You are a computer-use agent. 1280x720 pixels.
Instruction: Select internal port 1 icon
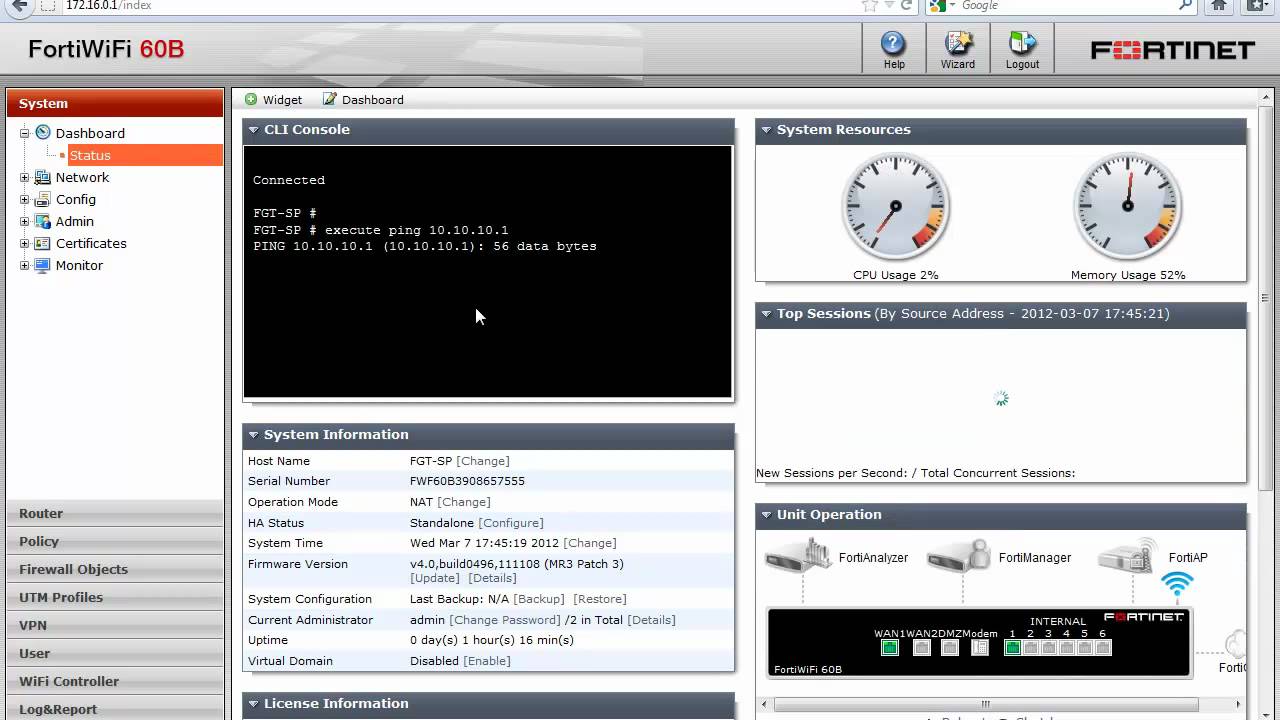(1012, 647)
